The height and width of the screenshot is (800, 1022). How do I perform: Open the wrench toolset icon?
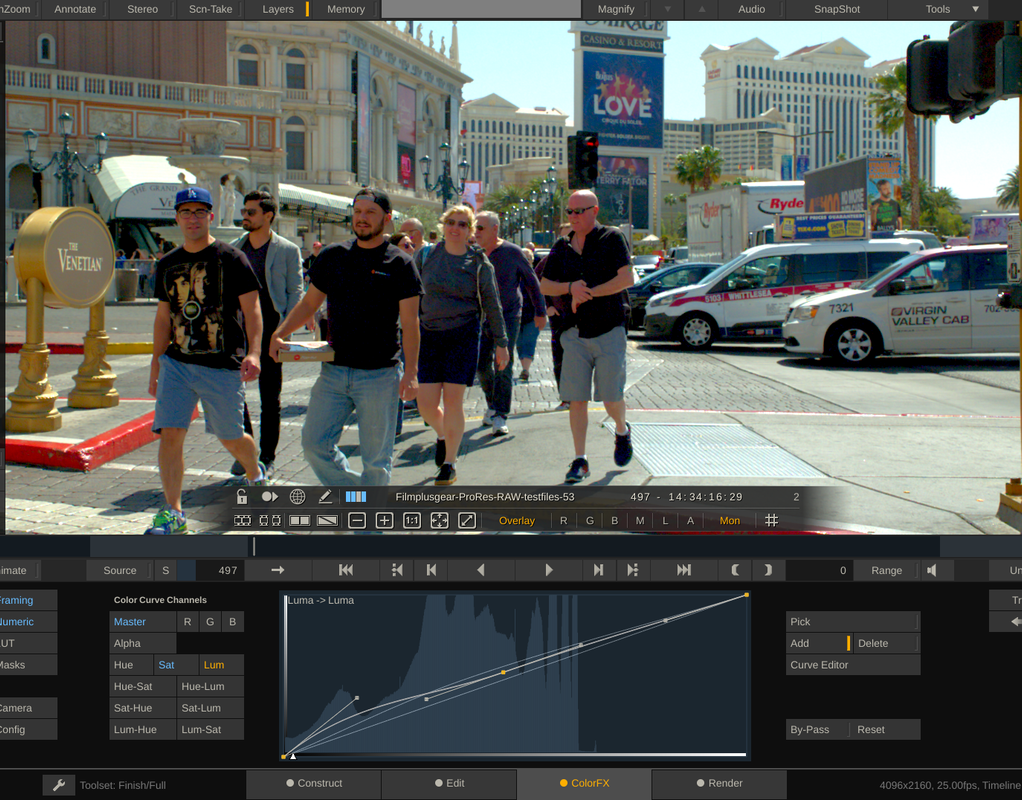59,785
